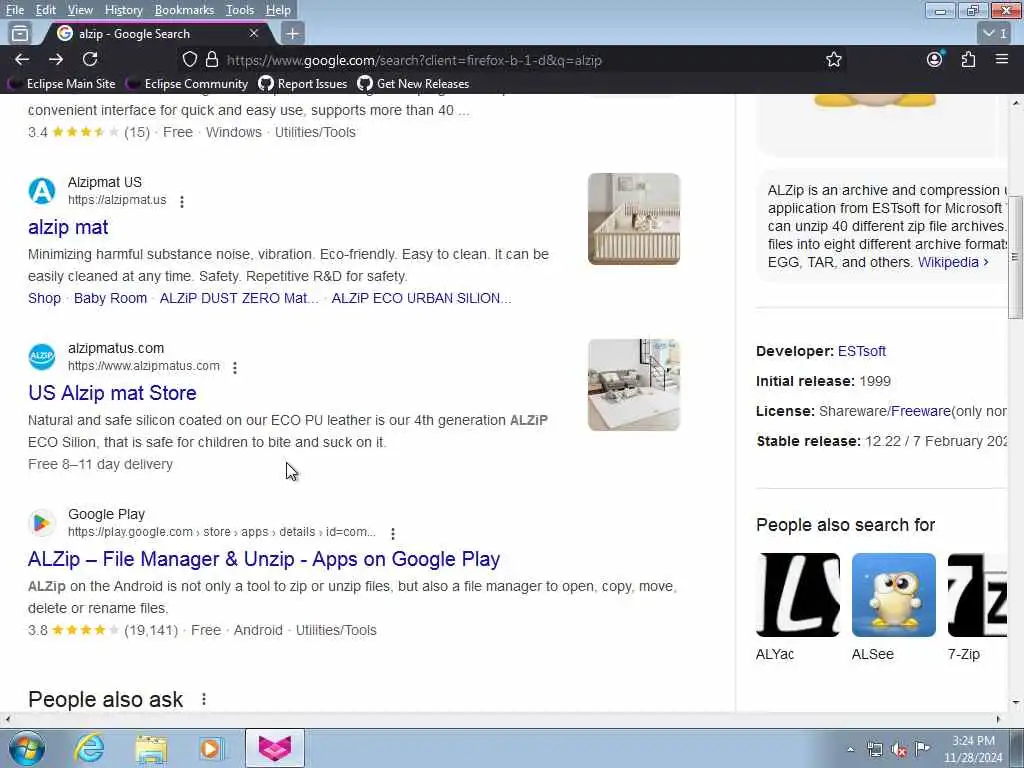Show hidden system tray icons arrow
This screenshot has width=1024, height=768.
850,749
